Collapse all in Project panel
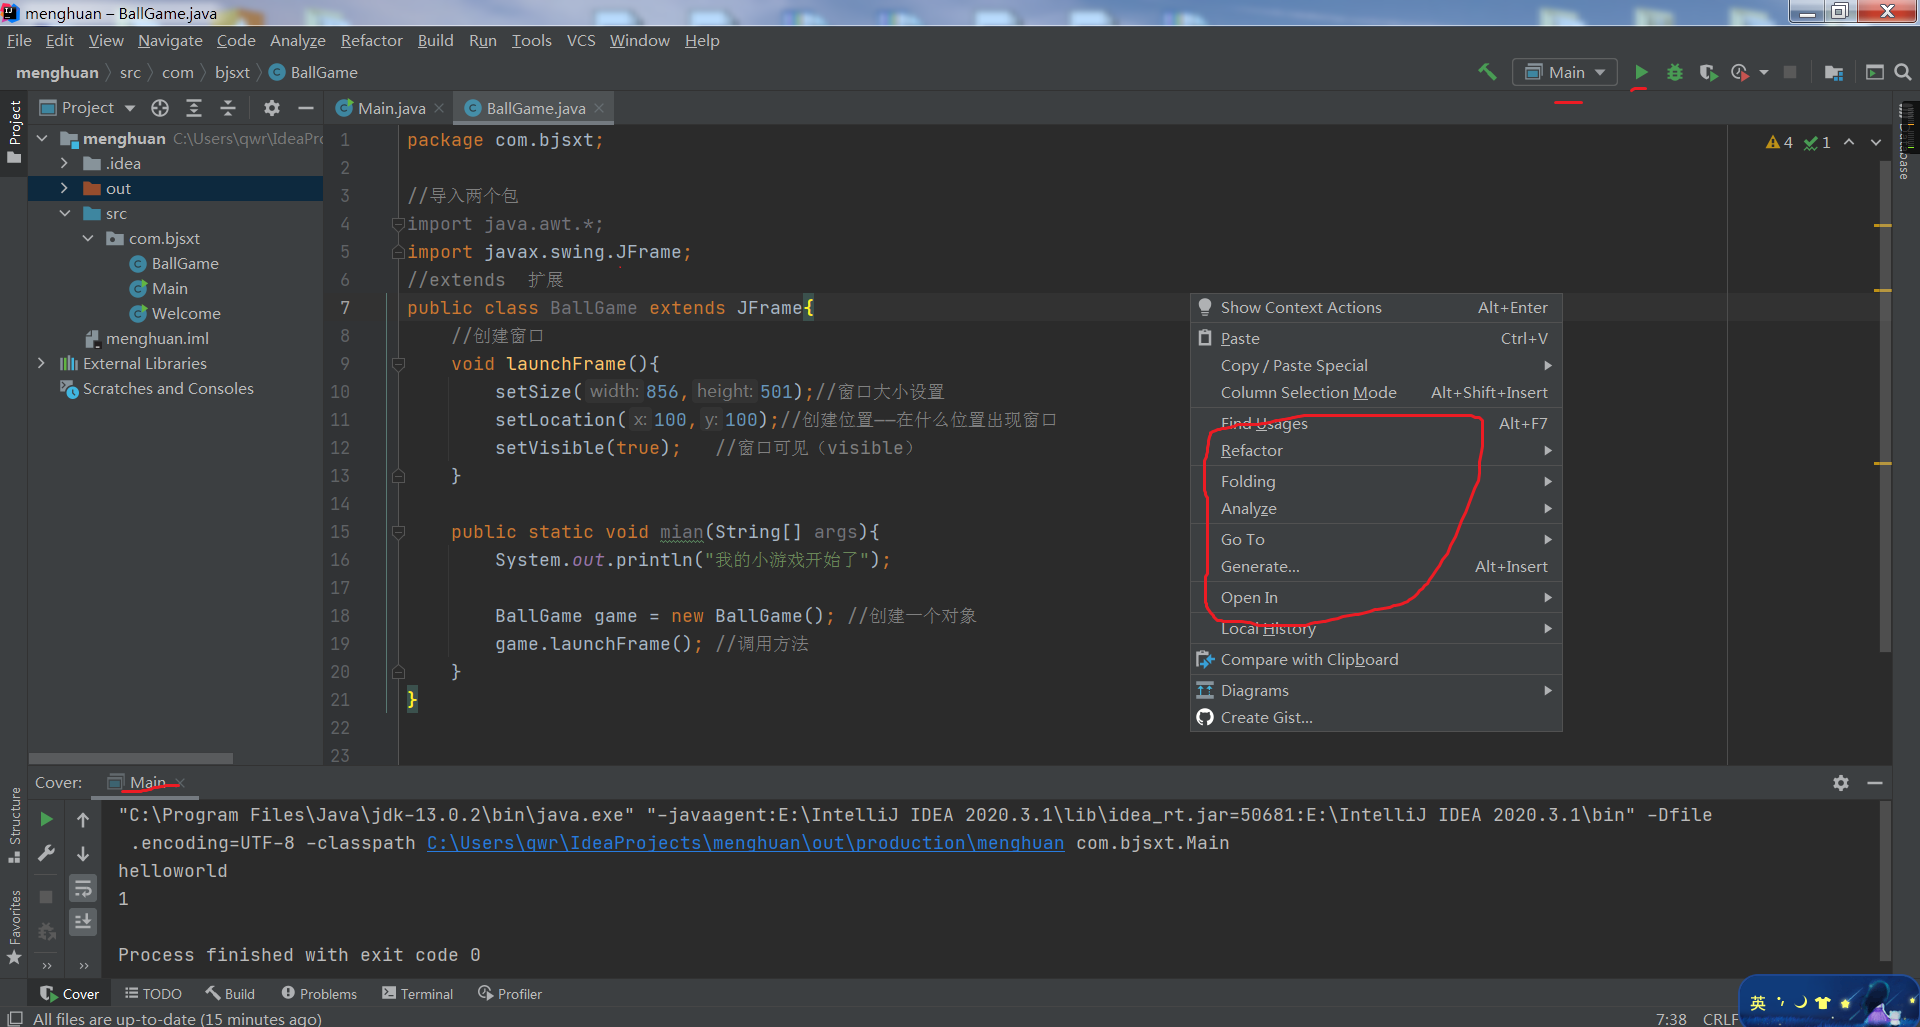Viewport: 1920px width, 1027px height. pyautogui.click(x=228, y=107)
